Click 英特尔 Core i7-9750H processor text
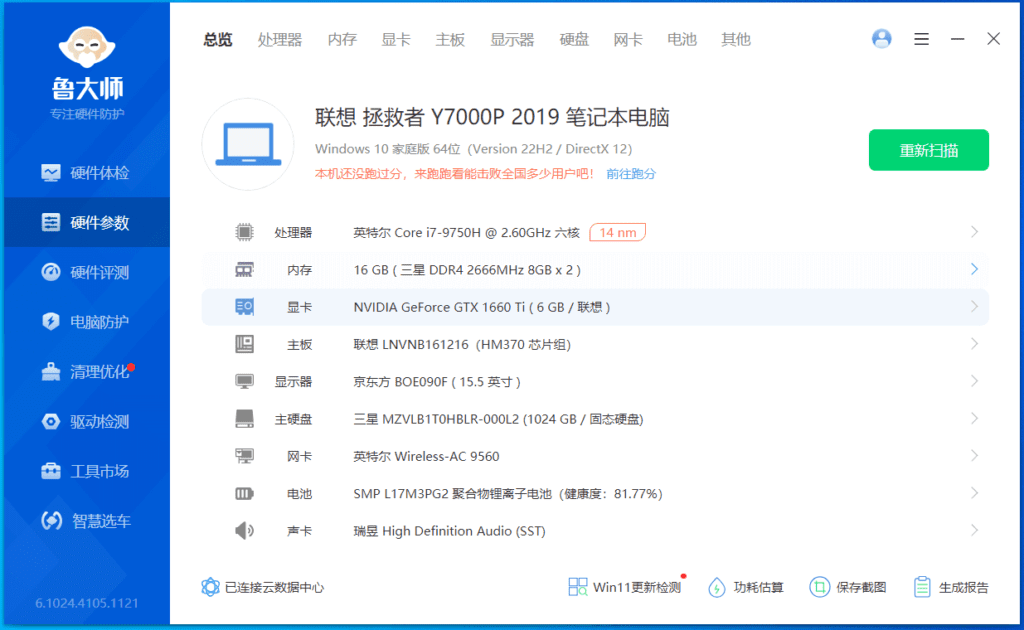Image resolution: width=1024 pixels, height=630 pixels. 466,232
